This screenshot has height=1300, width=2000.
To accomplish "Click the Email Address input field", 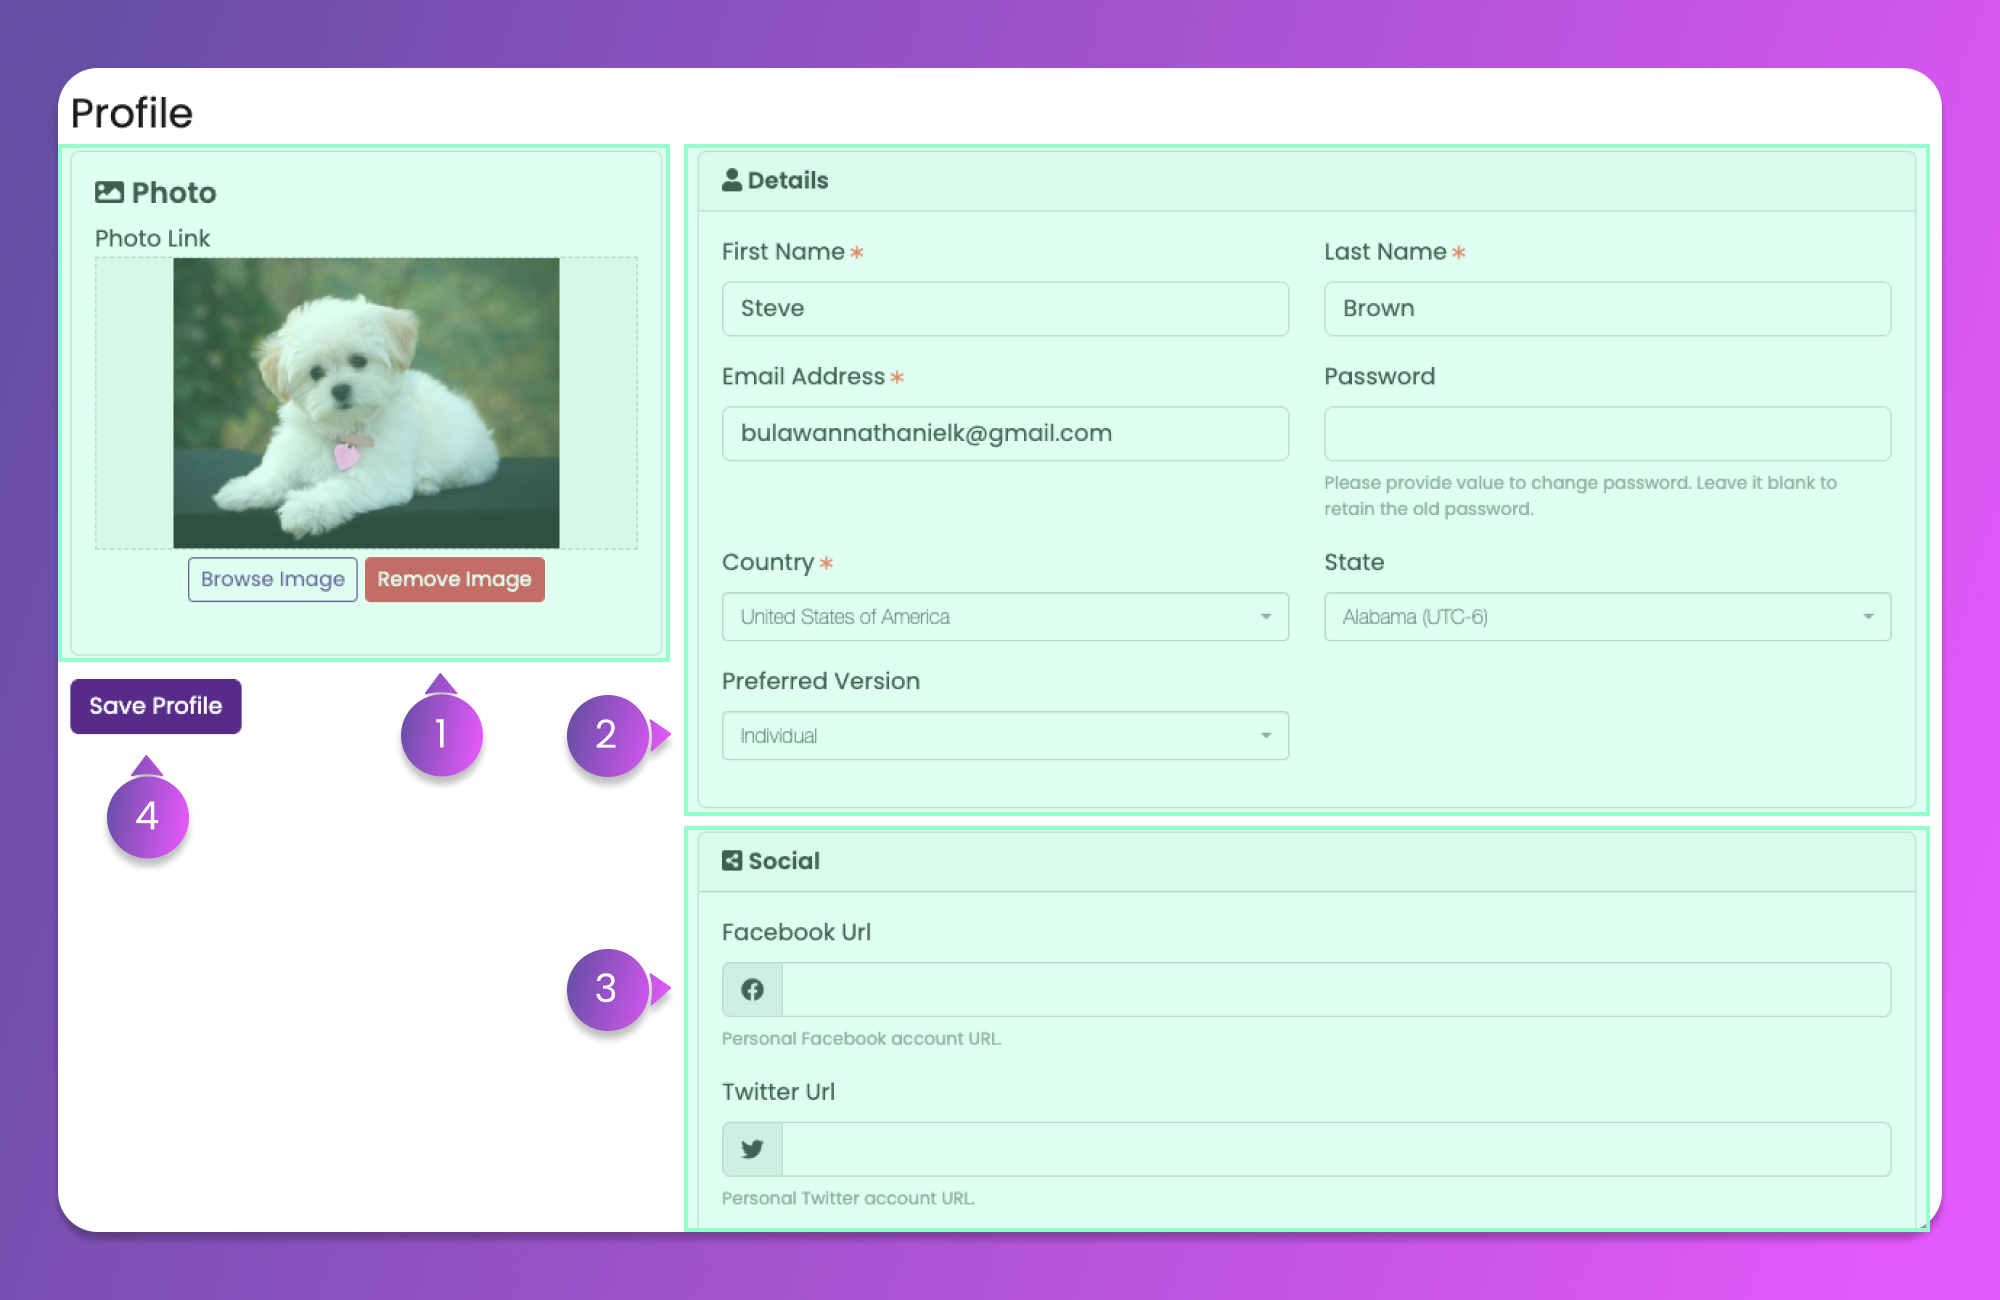I will pyautogui.click(x=1005, y=433).
